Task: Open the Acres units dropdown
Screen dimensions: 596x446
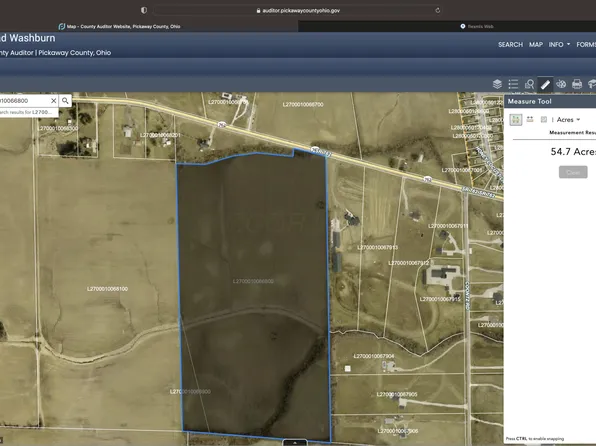Action: coord(568,120)
